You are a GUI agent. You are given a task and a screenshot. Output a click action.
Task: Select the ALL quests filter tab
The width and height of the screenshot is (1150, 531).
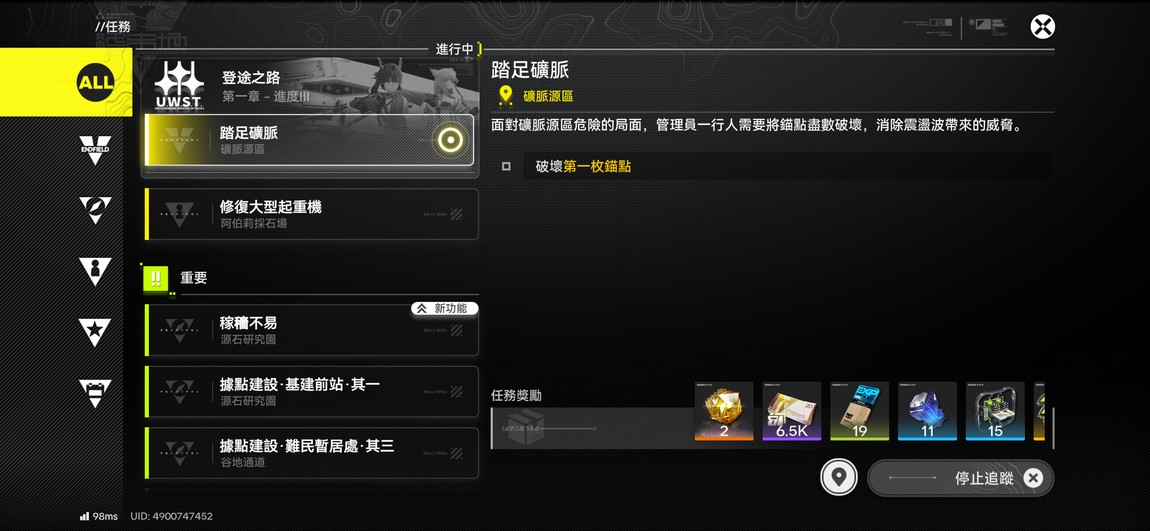(x=66, y=82)
